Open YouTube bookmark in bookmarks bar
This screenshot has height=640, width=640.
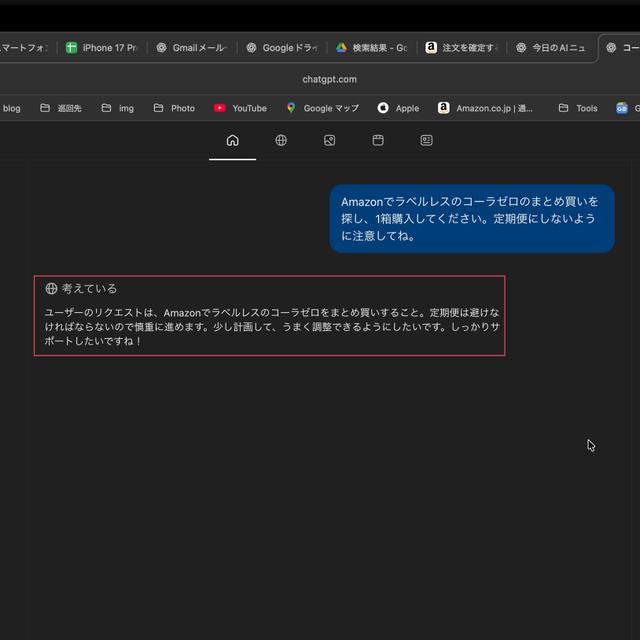pos(240,108)
